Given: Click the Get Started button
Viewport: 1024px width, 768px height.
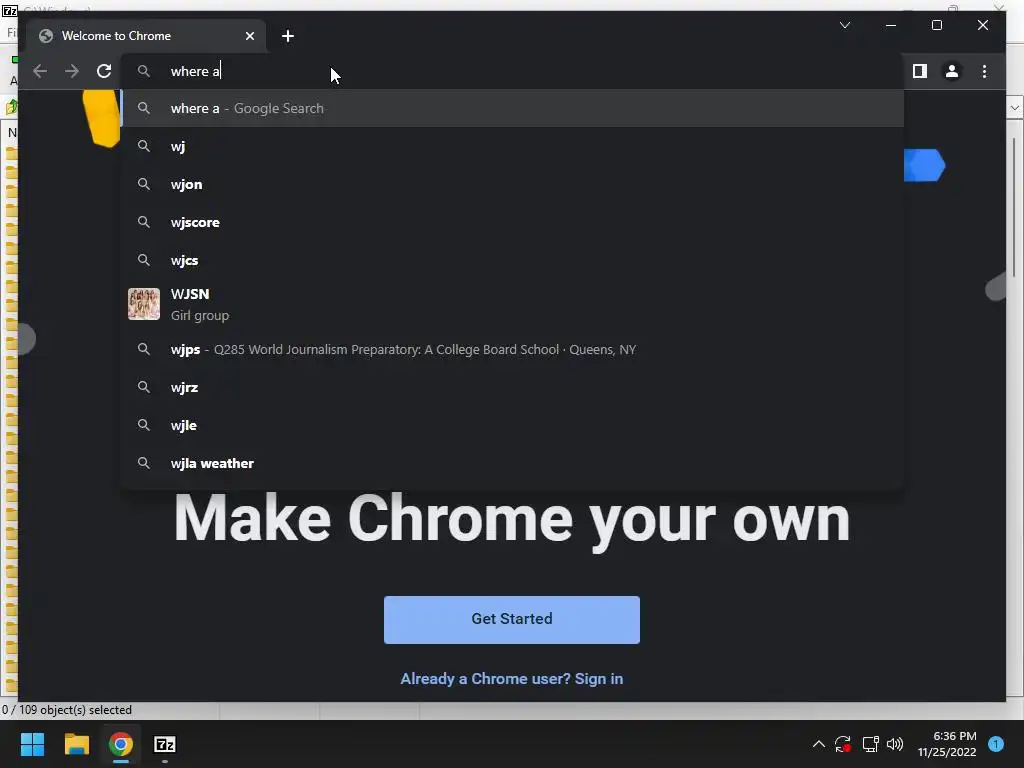Looking at the screenshot, I should coord(512,620).
